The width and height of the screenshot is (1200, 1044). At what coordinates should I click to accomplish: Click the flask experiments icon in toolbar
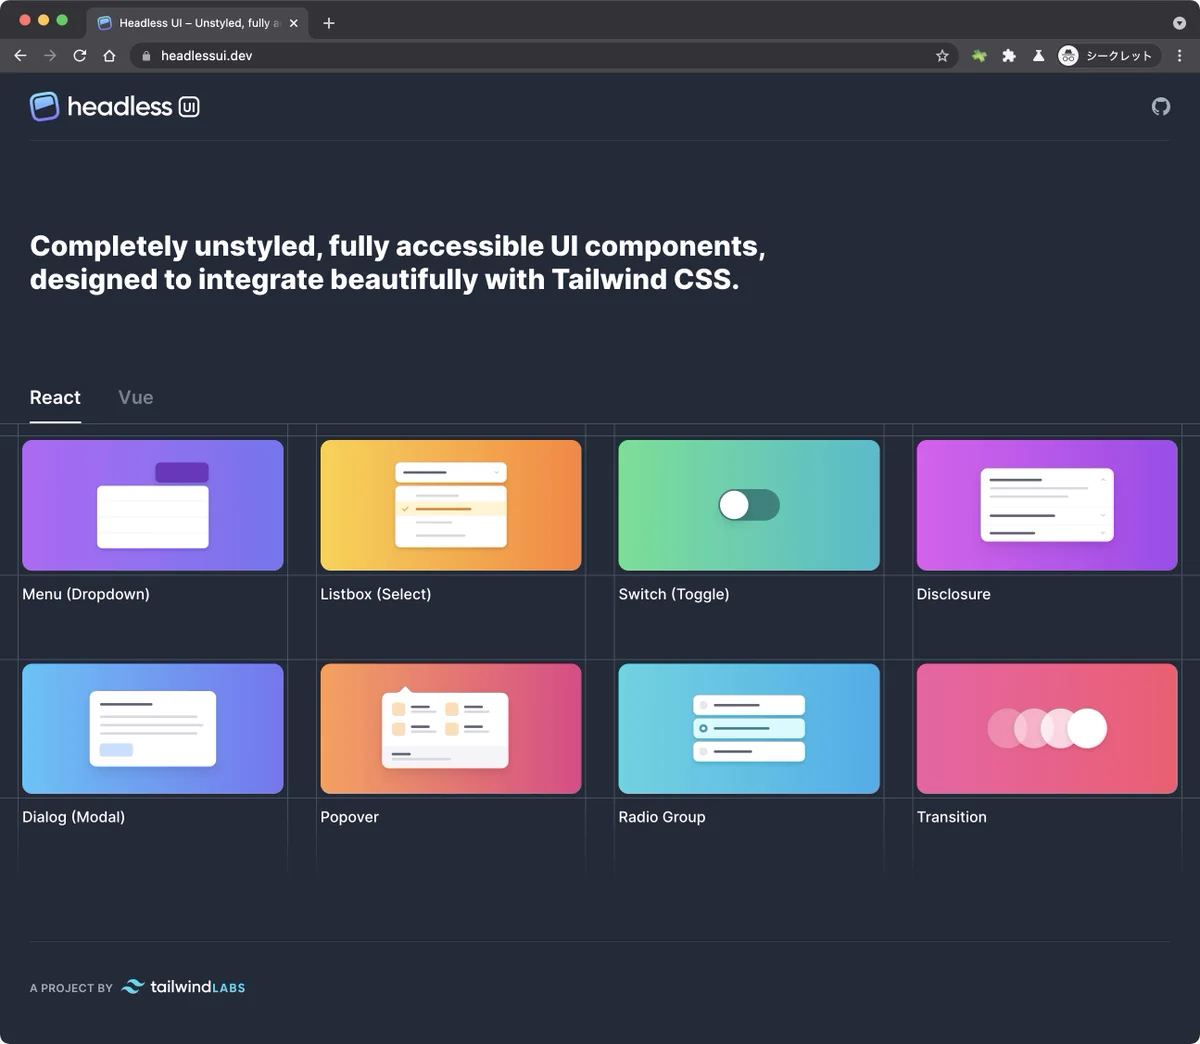[1038, 56]
